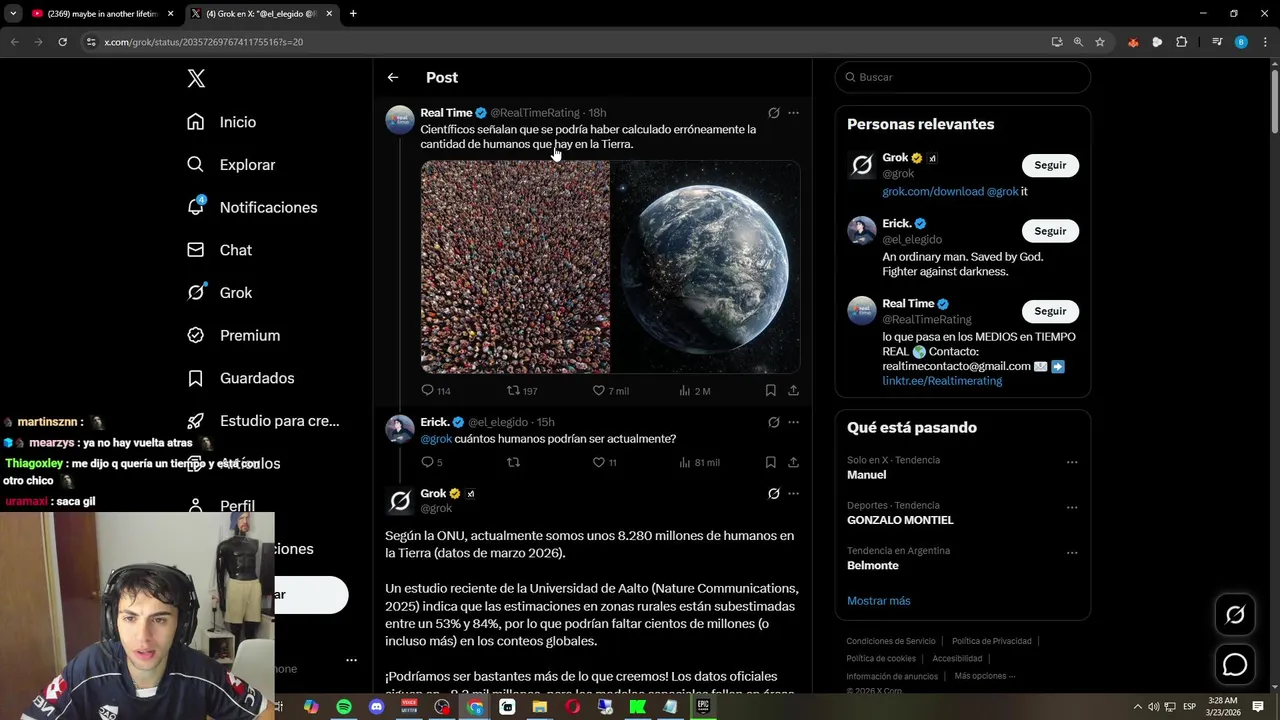This screenshot has height=720, width=1280.
Task: Follow Grok with the Seguir button
Action: (1050, 165)
